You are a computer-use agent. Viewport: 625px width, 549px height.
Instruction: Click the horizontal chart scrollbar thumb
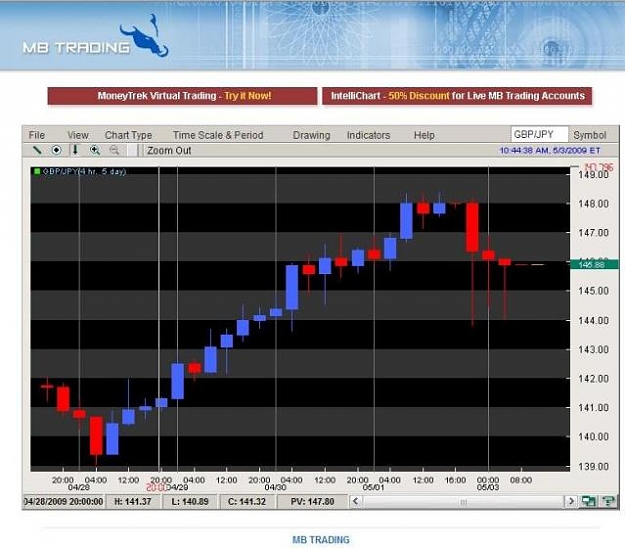click(463, 502)
